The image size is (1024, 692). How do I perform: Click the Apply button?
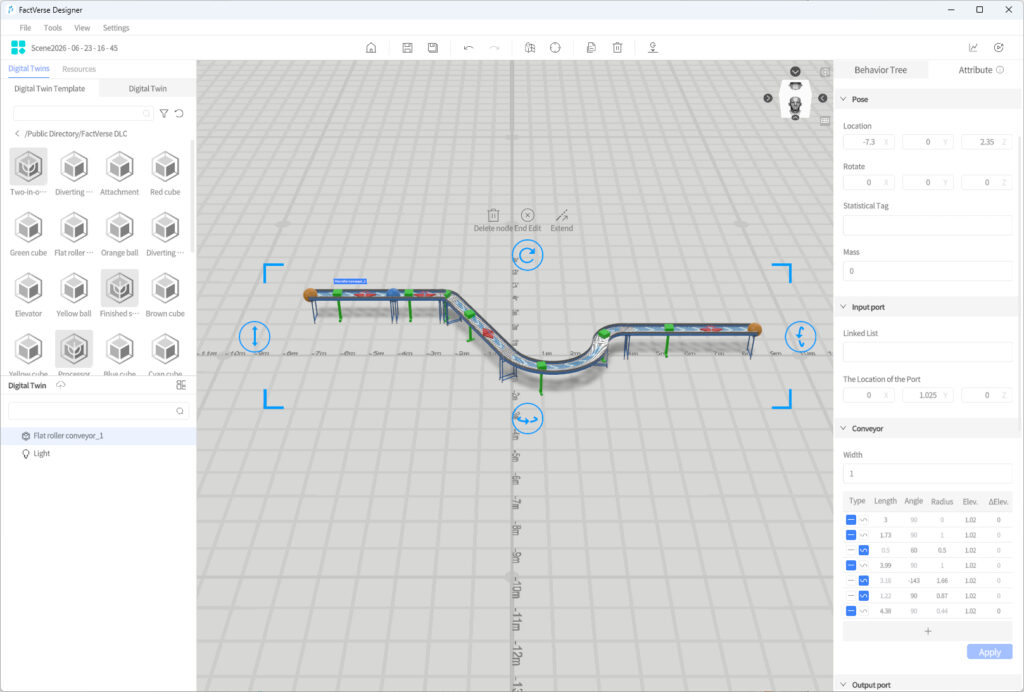[989, 652]
